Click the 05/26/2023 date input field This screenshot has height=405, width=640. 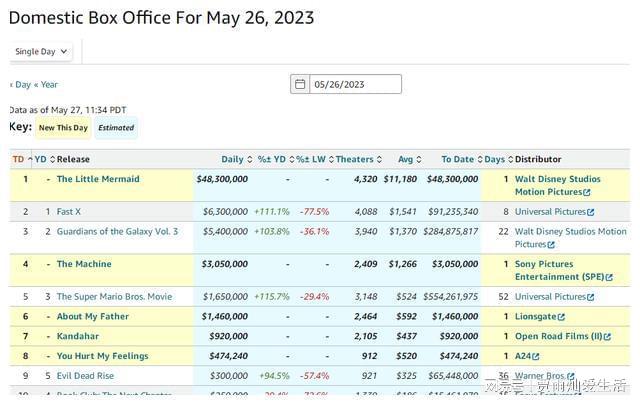pyautogui.click(x=355, y=84)
